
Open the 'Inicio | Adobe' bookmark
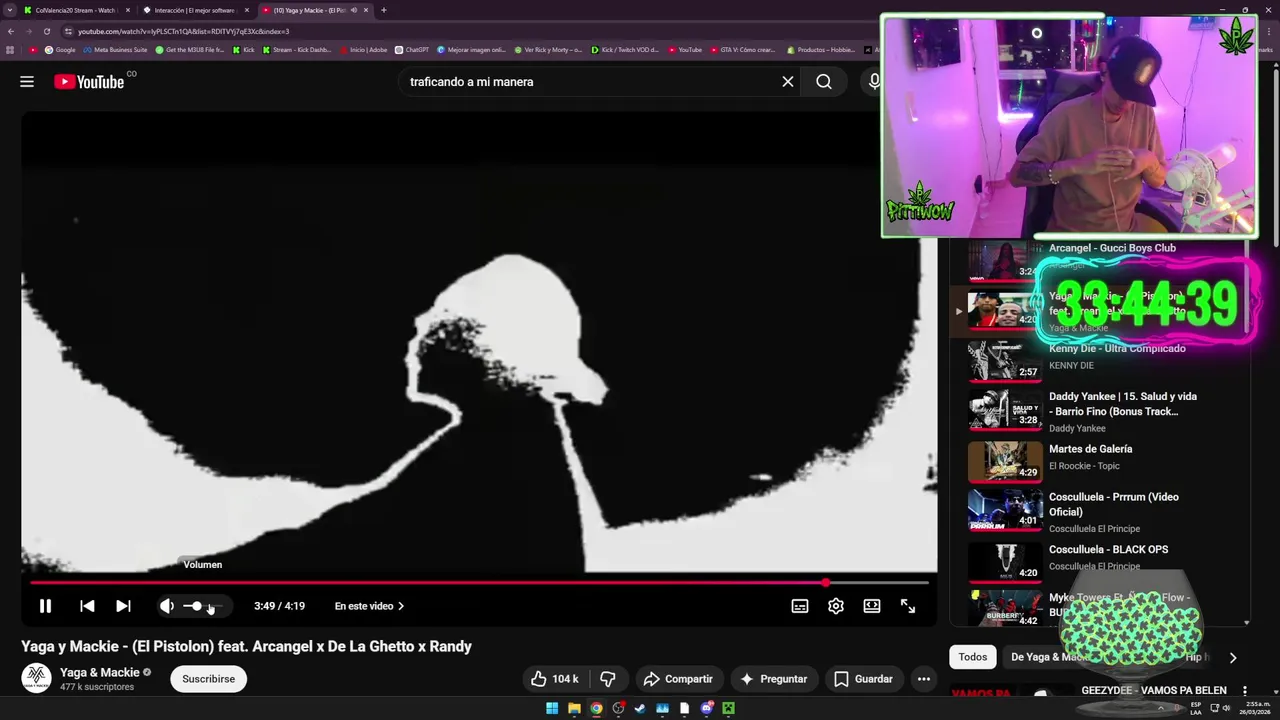coord(363,50)
